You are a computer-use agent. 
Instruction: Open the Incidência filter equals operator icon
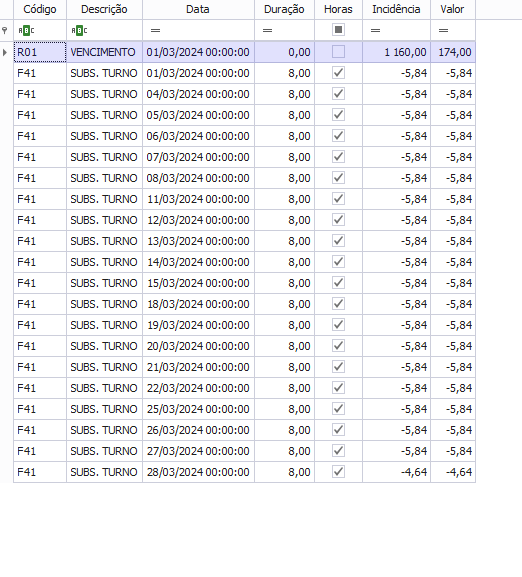click(375, 31)
